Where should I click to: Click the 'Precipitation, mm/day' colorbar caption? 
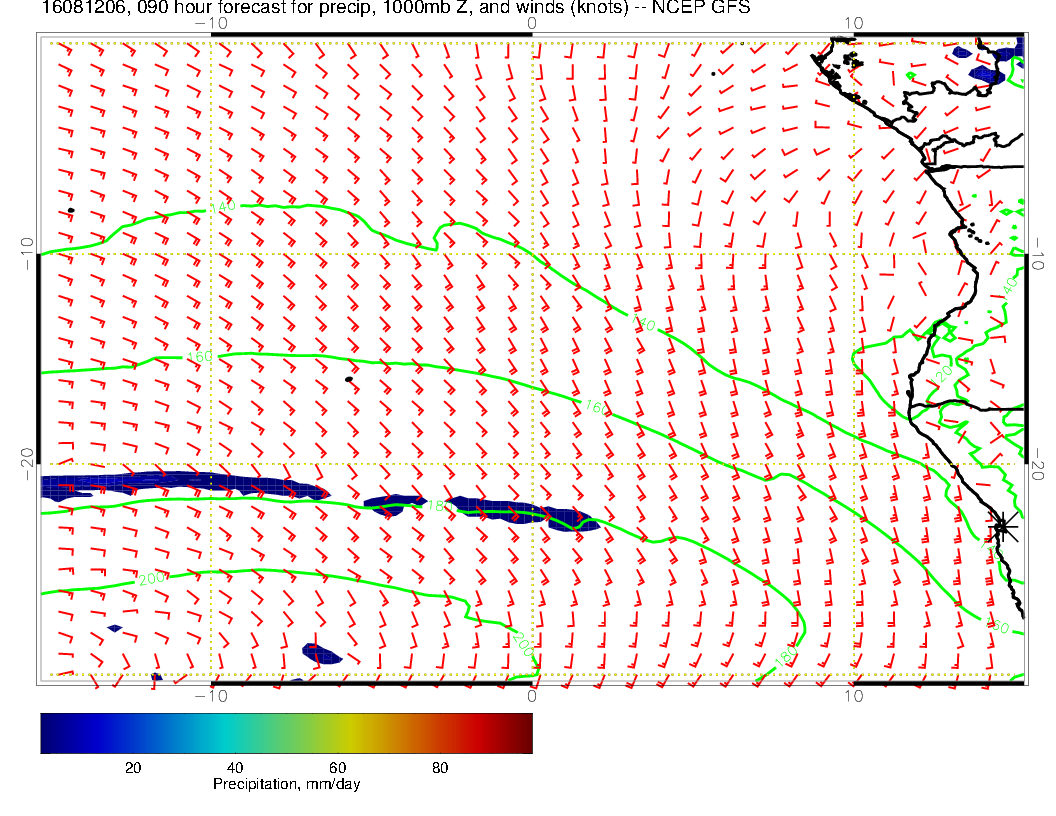coord(286,785)
